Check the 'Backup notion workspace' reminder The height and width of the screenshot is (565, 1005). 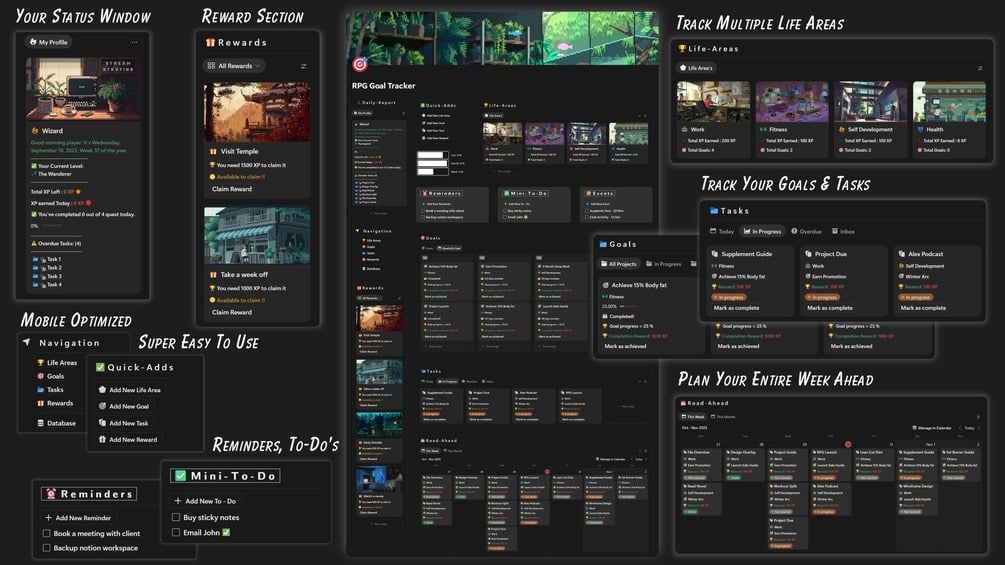click(46, 548)
